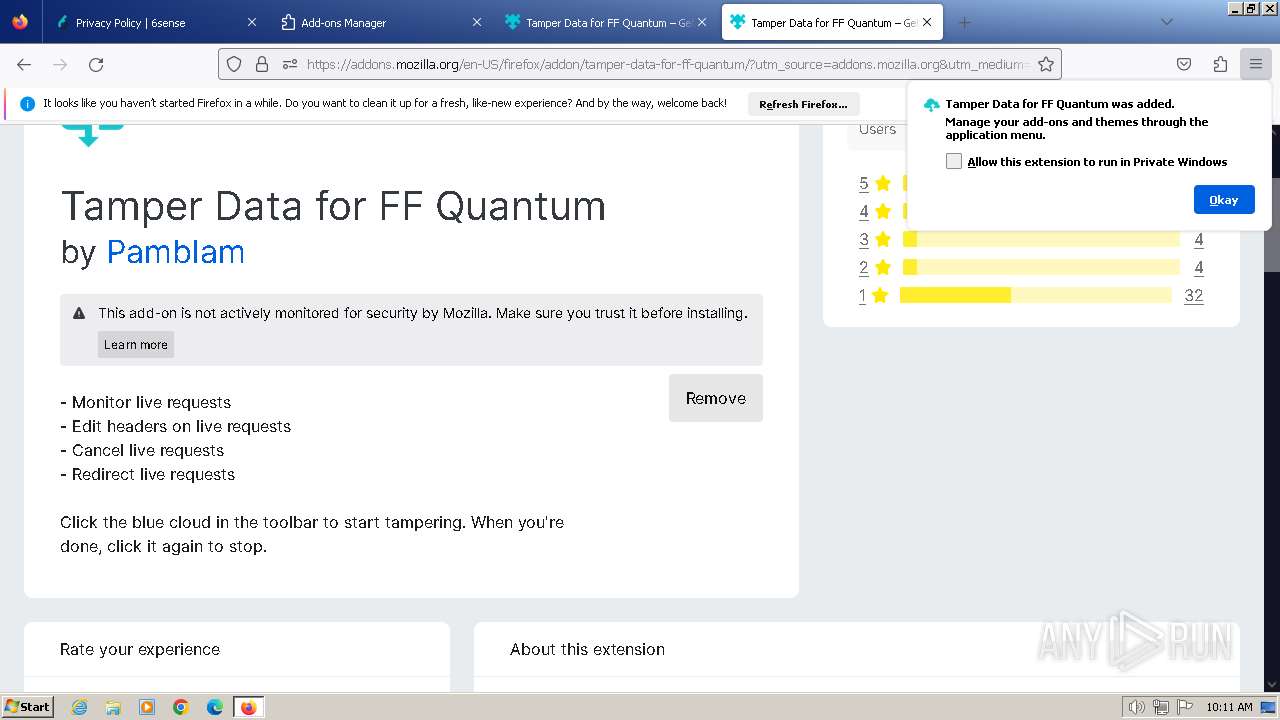Click Firefox taskbar button
The height and width of the screenshot is (720, 1280).
[248, 707]
